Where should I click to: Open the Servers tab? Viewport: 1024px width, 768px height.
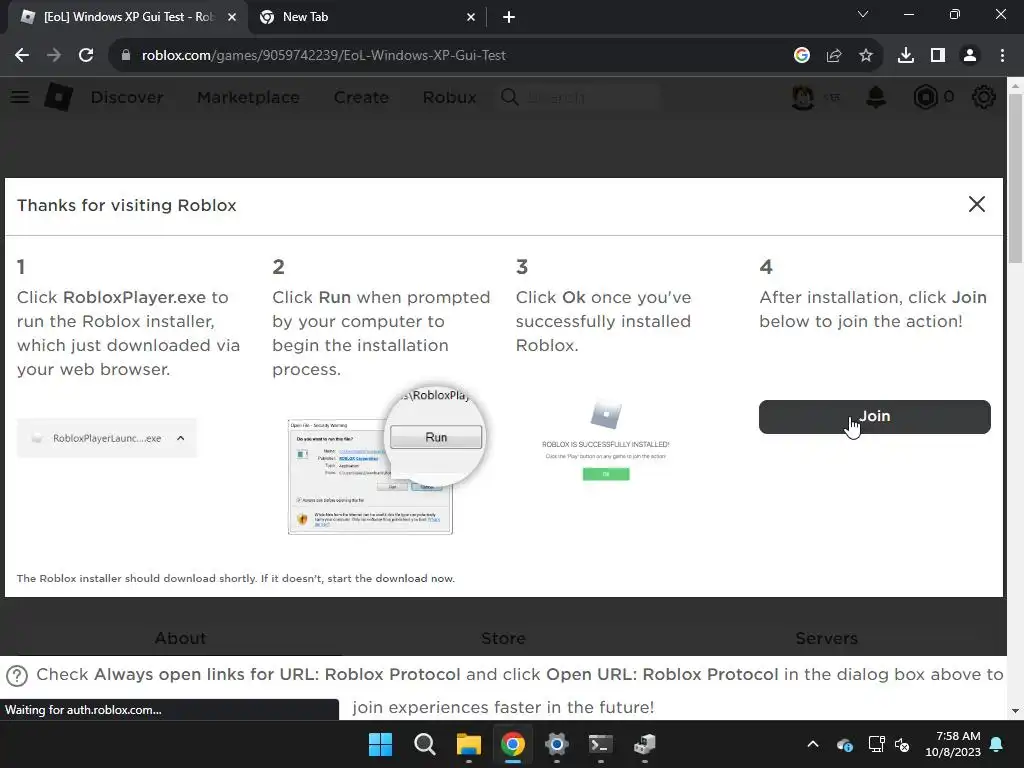coord(826,638)
